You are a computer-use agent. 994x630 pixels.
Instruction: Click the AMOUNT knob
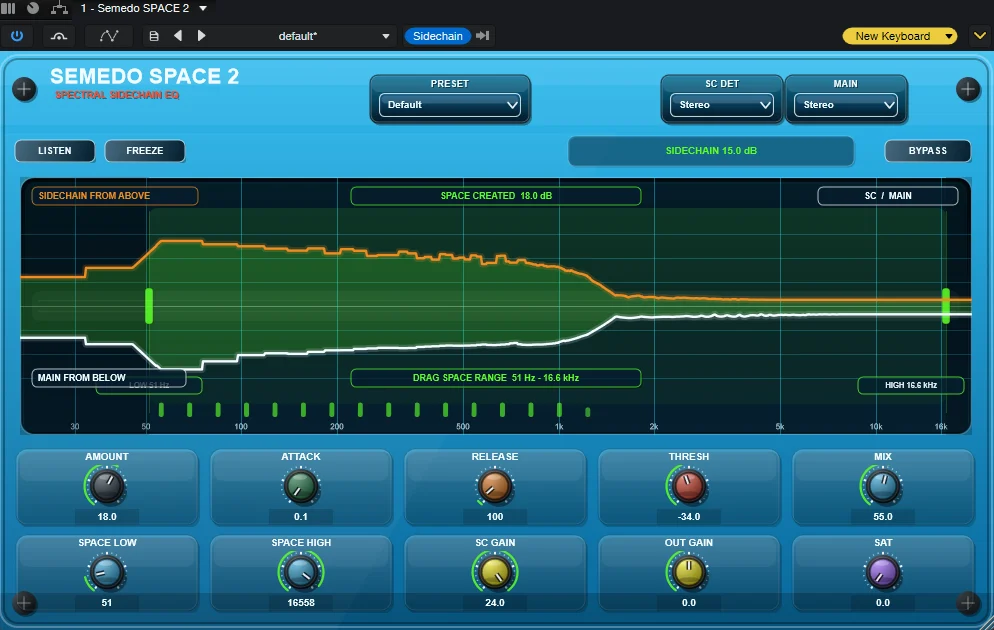(106, 486)
